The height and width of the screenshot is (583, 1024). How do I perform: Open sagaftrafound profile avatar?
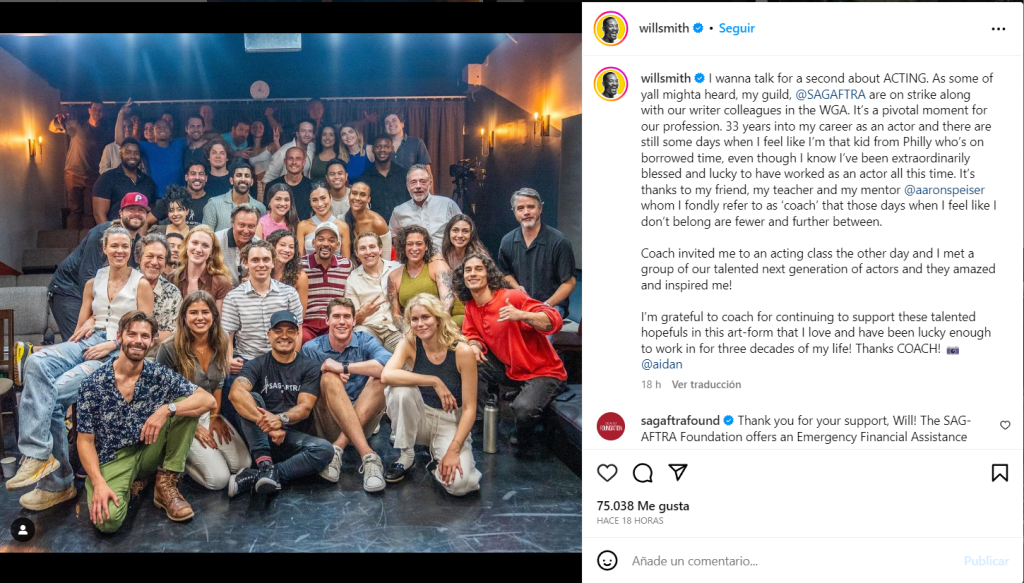click(611, 426)
